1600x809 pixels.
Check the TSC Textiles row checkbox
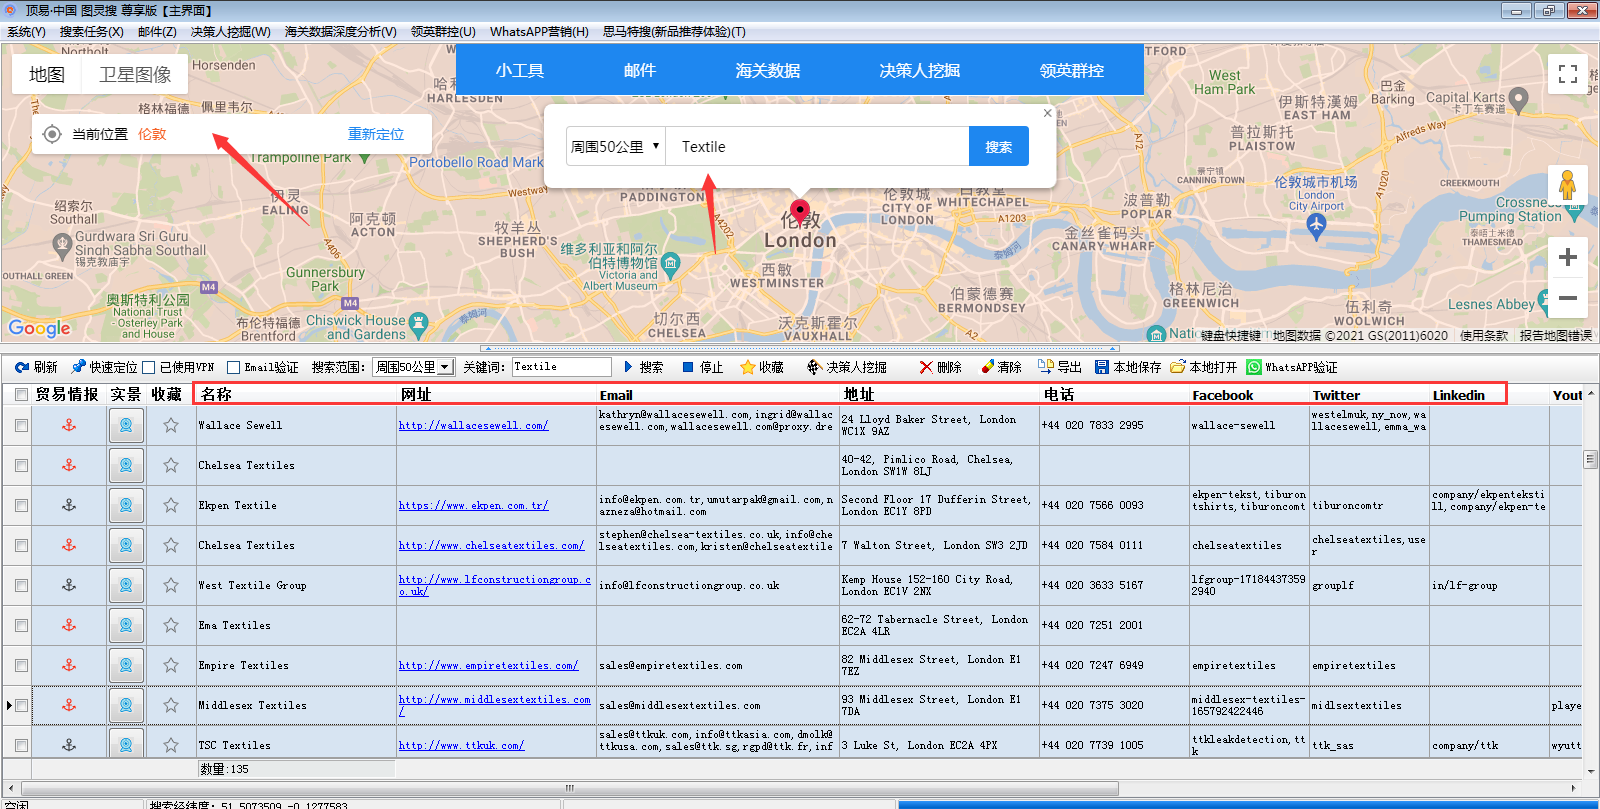pos(21,745)
